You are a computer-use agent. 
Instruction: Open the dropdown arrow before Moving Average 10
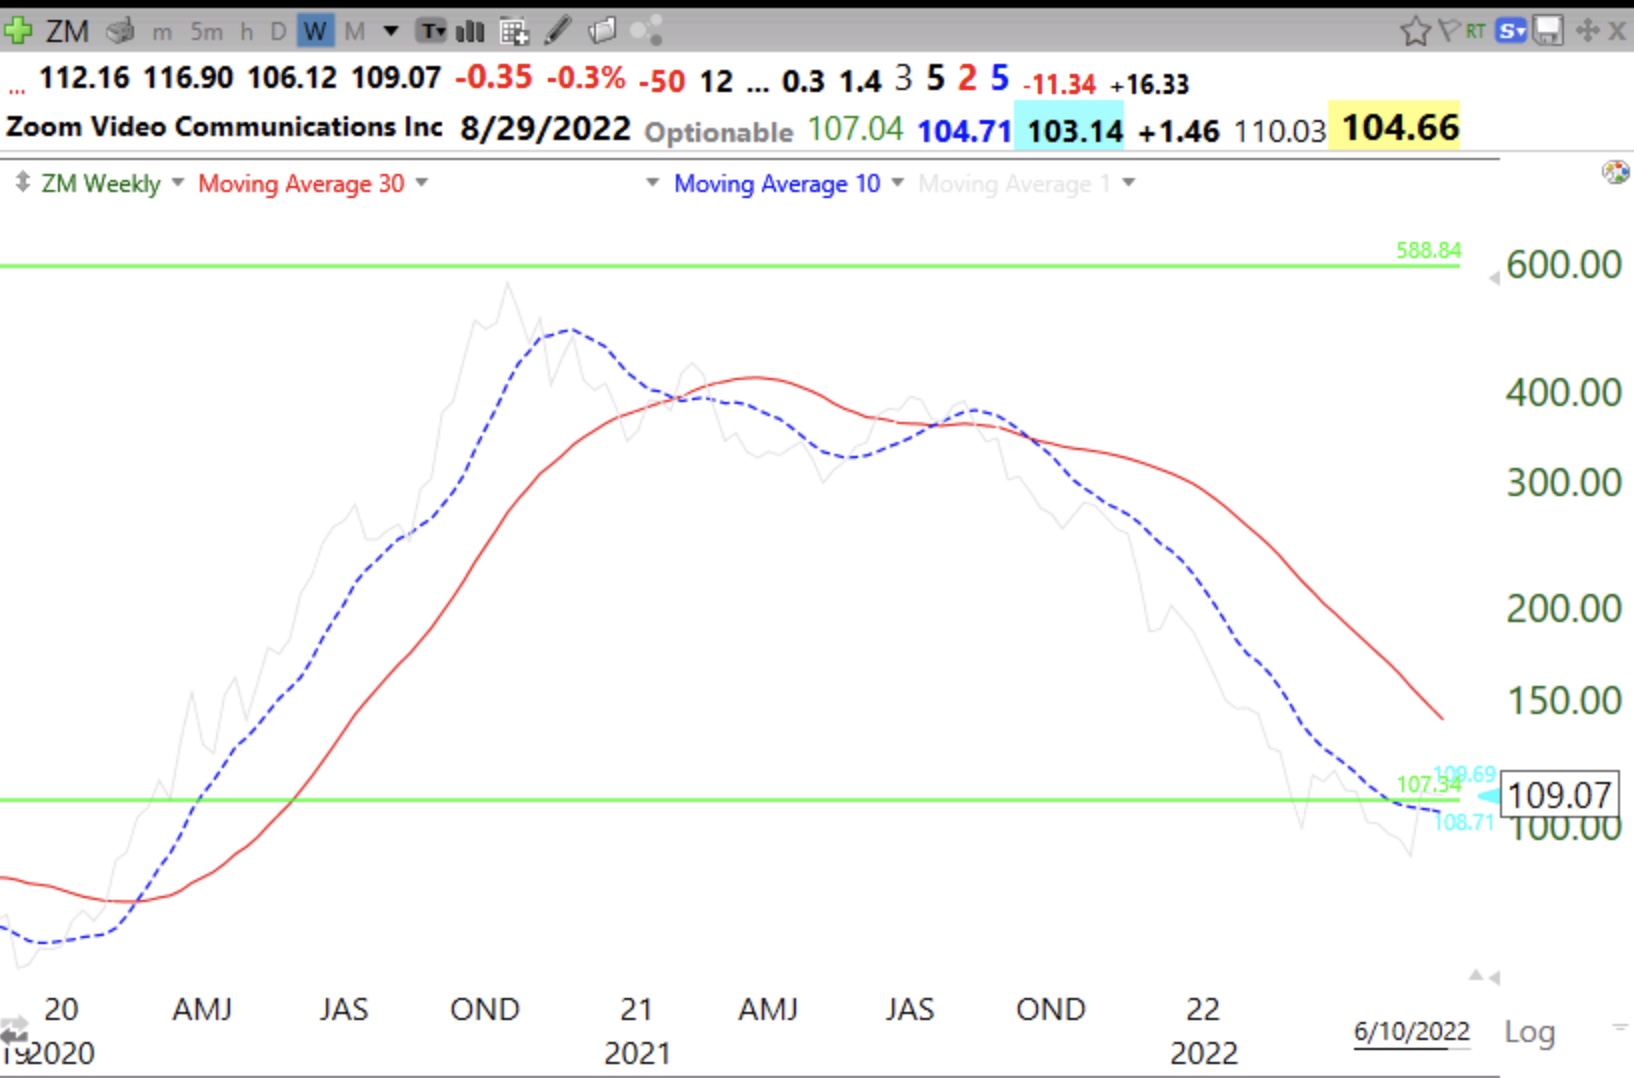click(x=653, y=182)
